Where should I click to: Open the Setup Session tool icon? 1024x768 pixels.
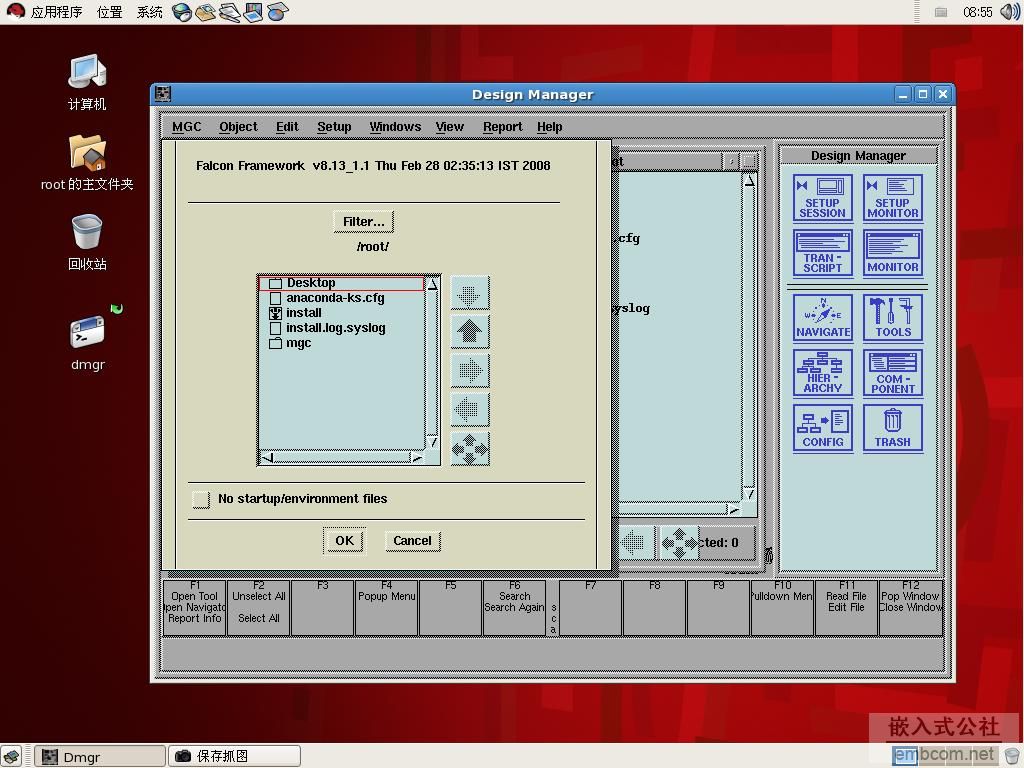point(822,197)
